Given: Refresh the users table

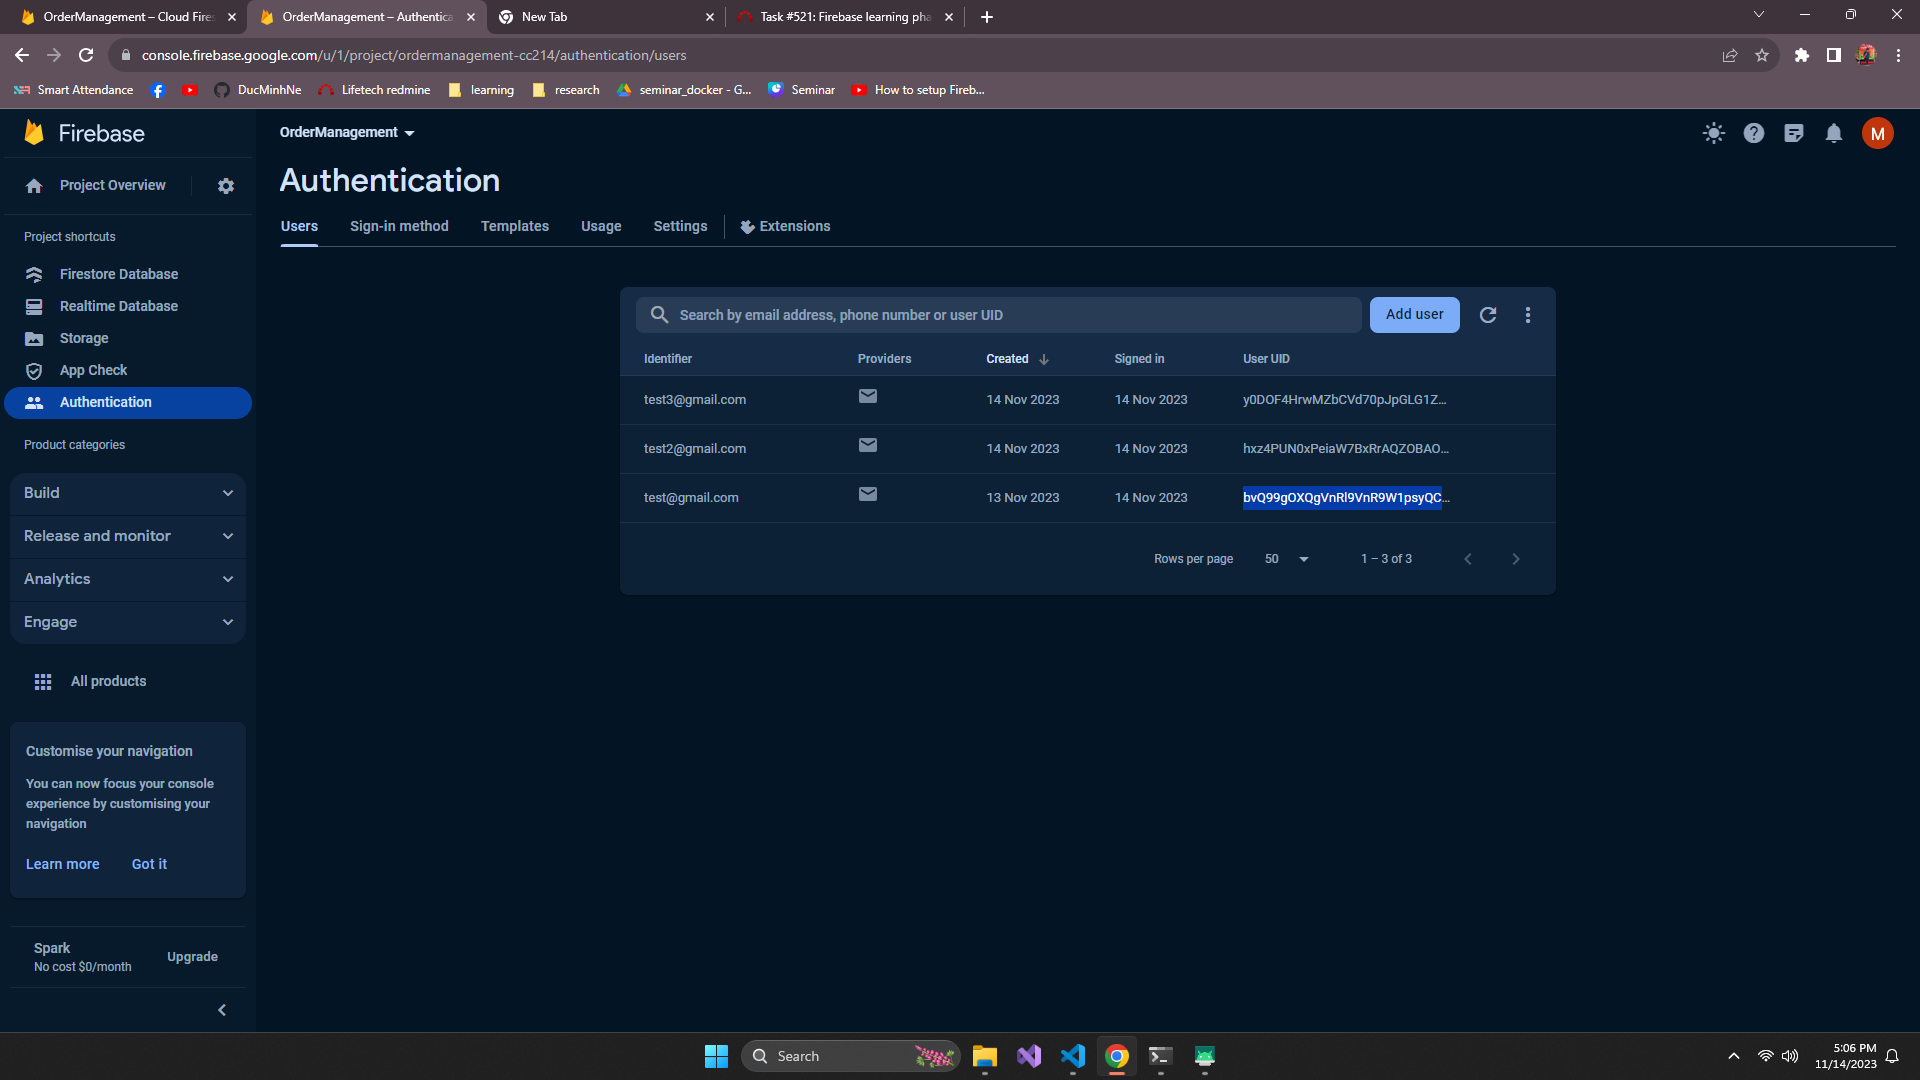Looking at the screenshot, I should click(1488, 315).
